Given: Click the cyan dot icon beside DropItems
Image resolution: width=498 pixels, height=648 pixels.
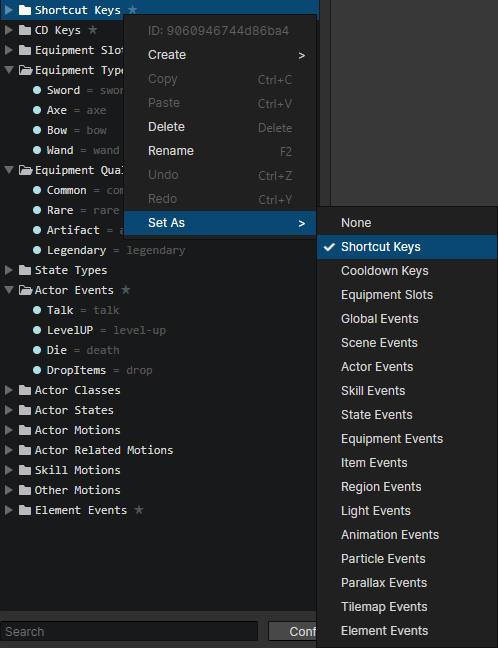Looking at the screenshot, I should tap(37, 370).
